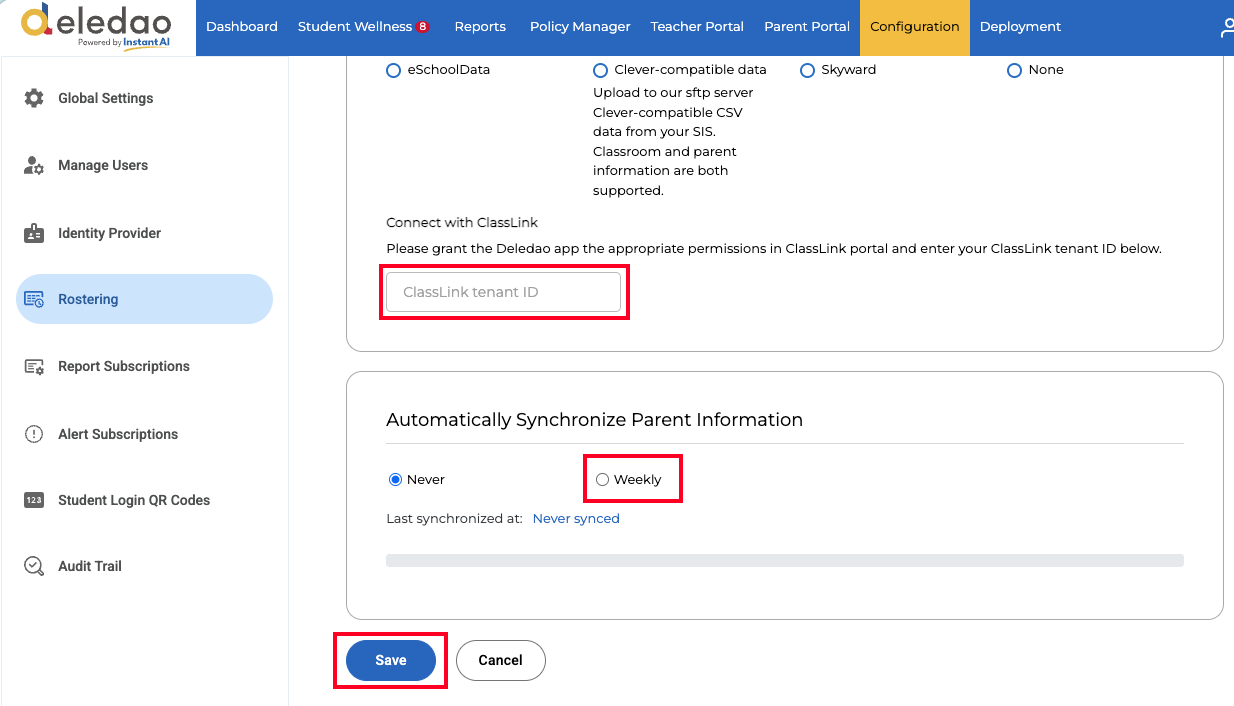Click the Save button

coord(391,660)
